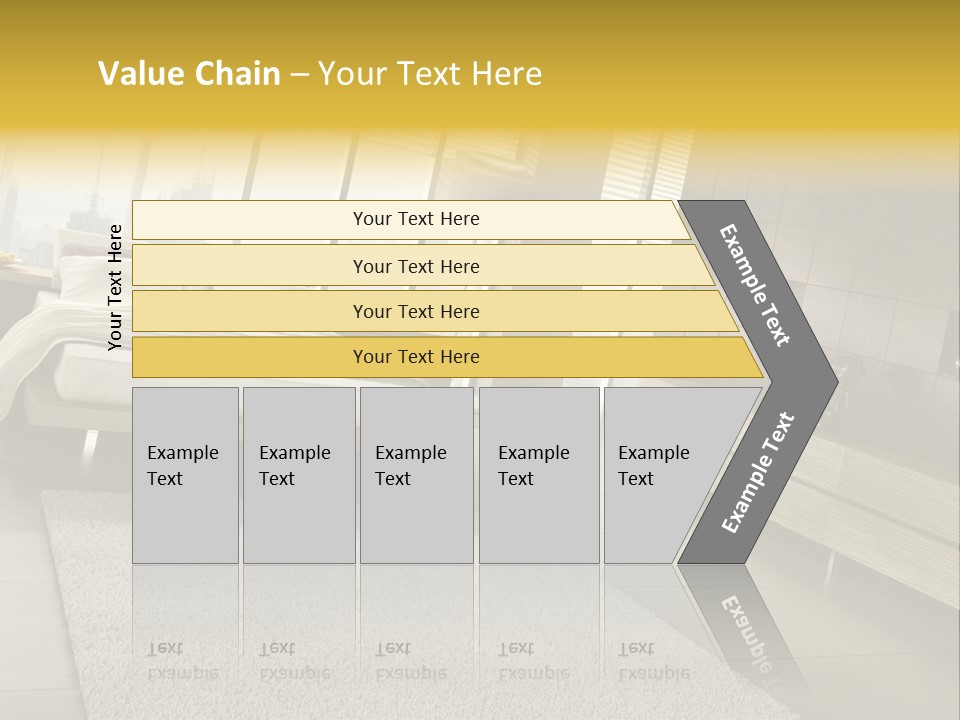Click the lower 'Example Text' on dark chevron
The height and width of the screenshot is (720, 960).
[758, 472]
